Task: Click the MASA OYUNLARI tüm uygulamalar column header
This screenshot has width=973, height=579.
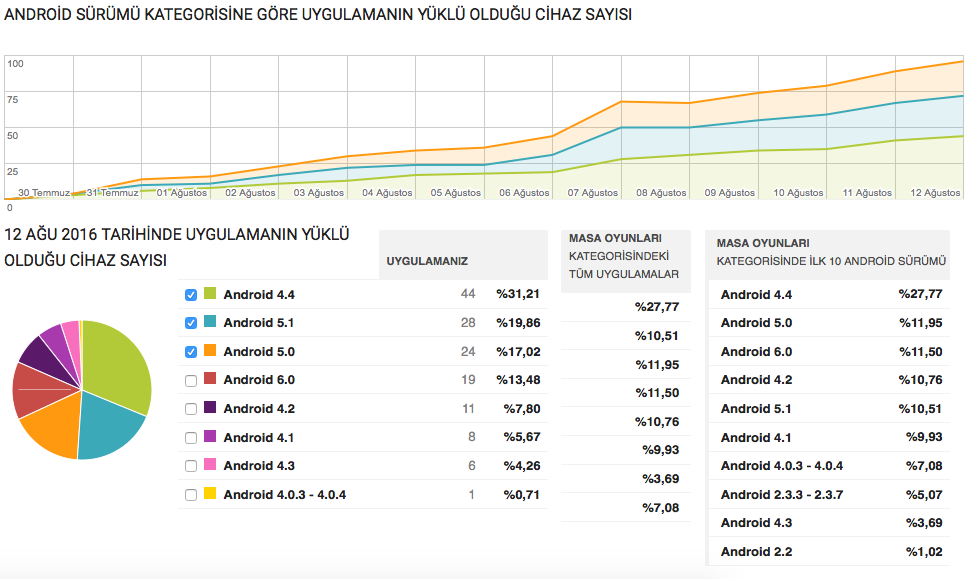Action: point(626,261)
